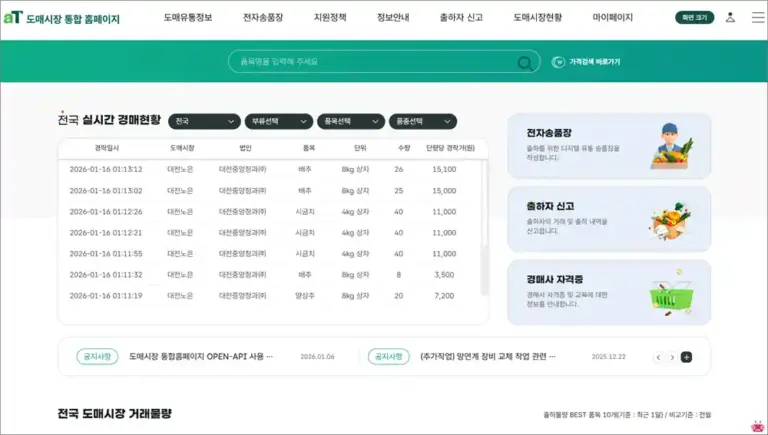
Task: Open the 전국 region dropdown
Action: coord(204,121)
